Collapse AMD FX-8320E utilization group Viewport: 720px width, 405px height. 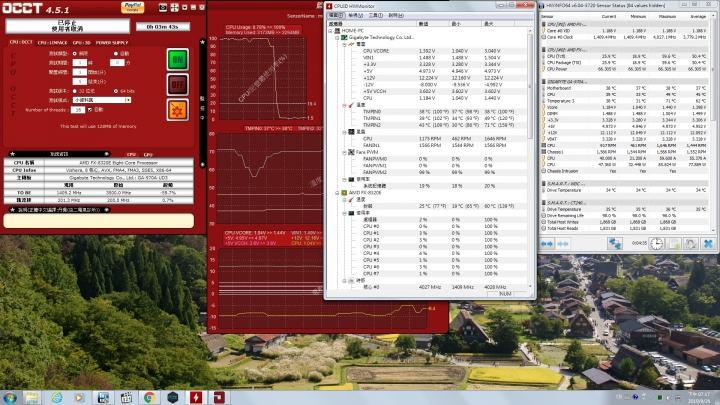(x=344, y=213)
